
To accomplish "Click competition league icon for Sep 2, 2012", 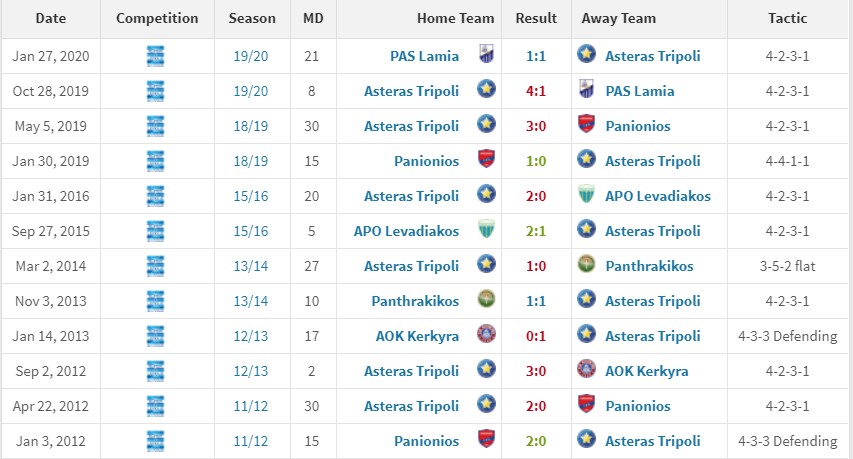I will click(x=155, y=371).
